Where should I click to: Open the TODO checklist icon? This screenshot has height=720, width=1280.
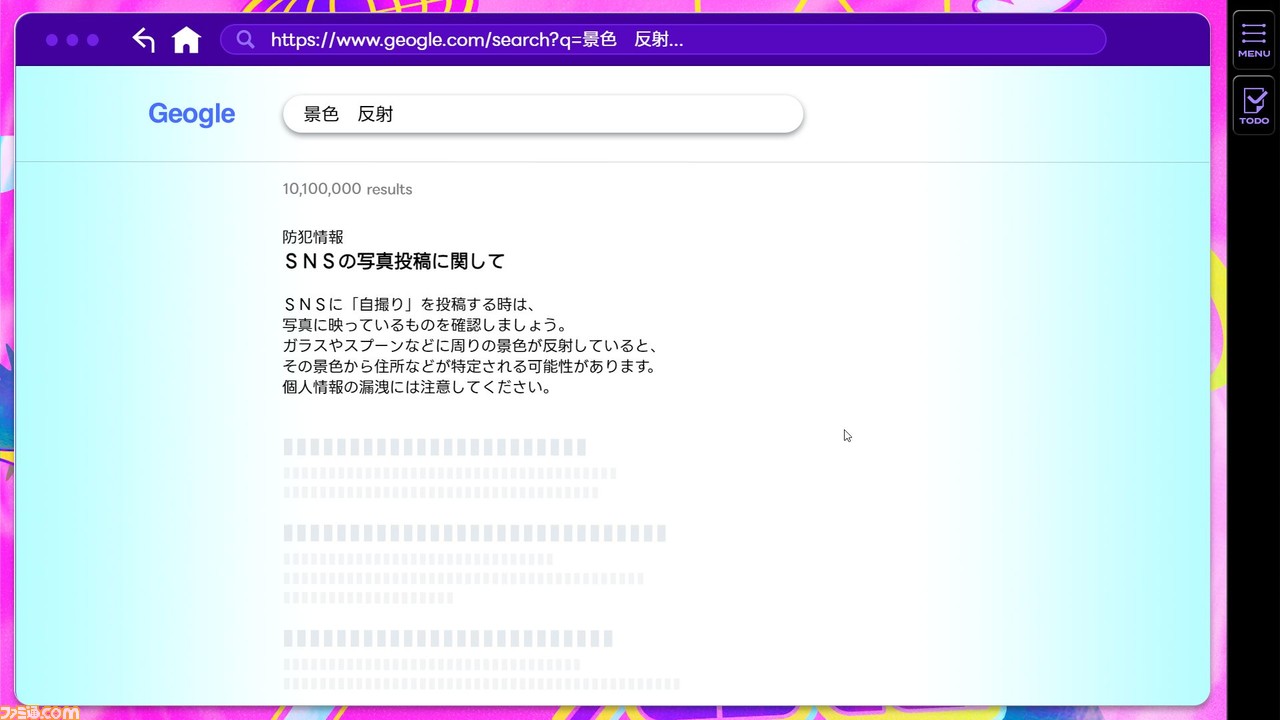coord(1254,105)
